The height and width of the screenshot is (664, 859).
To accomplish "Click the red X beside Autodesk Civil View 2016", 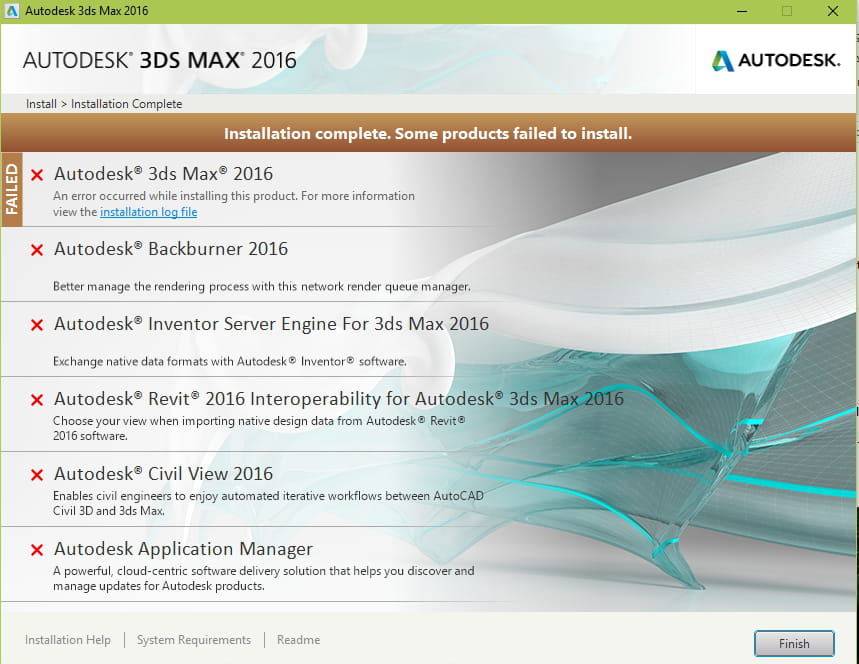I will (x=37, y=474).
